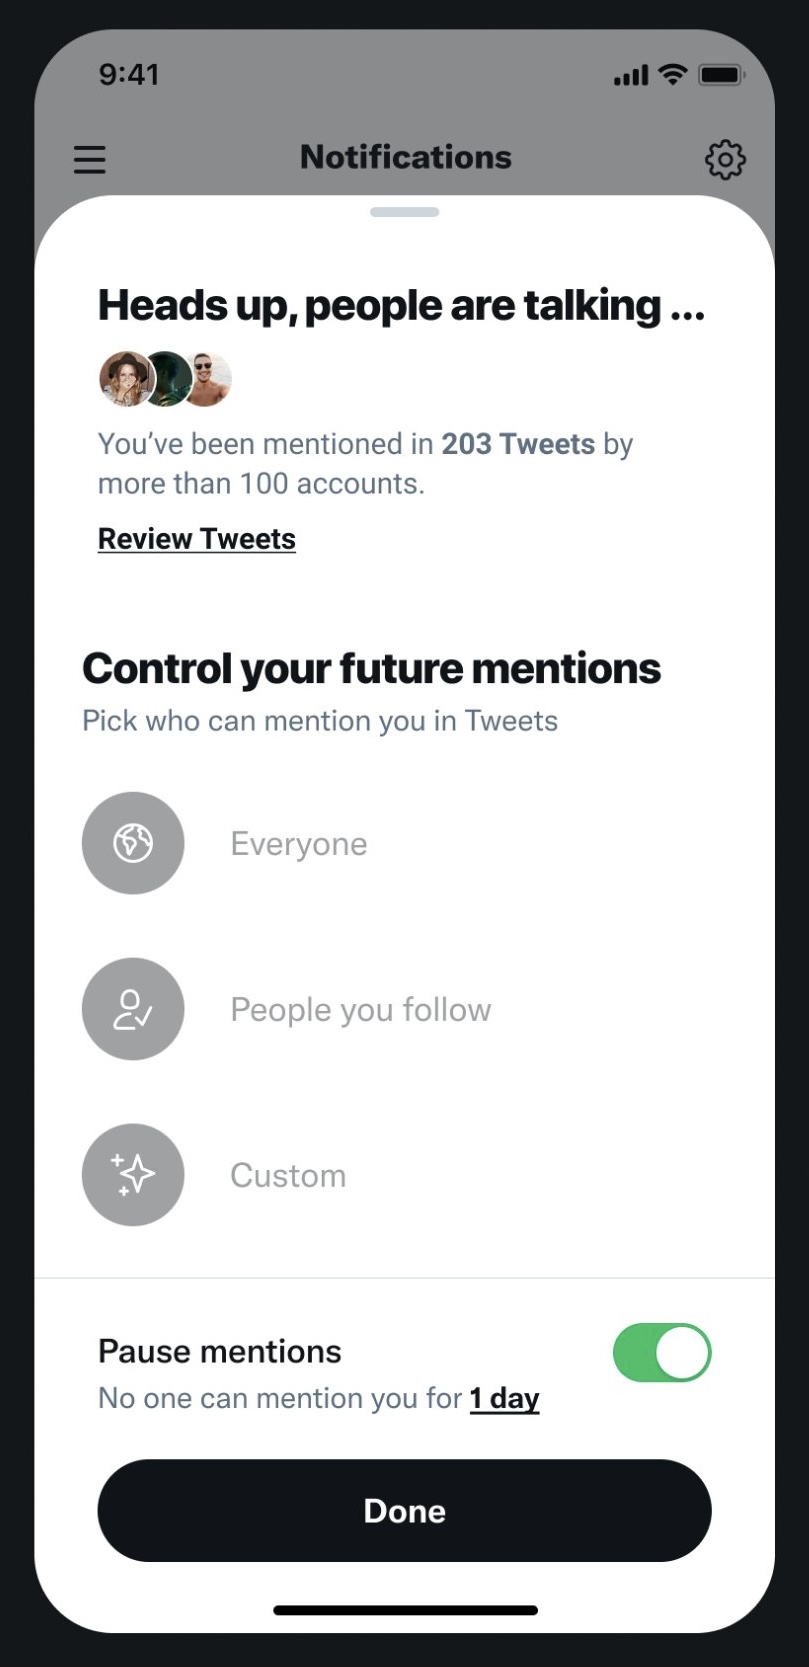Tap the middle dark avatar photo
809x1667 pixels.
click(168, 379)
